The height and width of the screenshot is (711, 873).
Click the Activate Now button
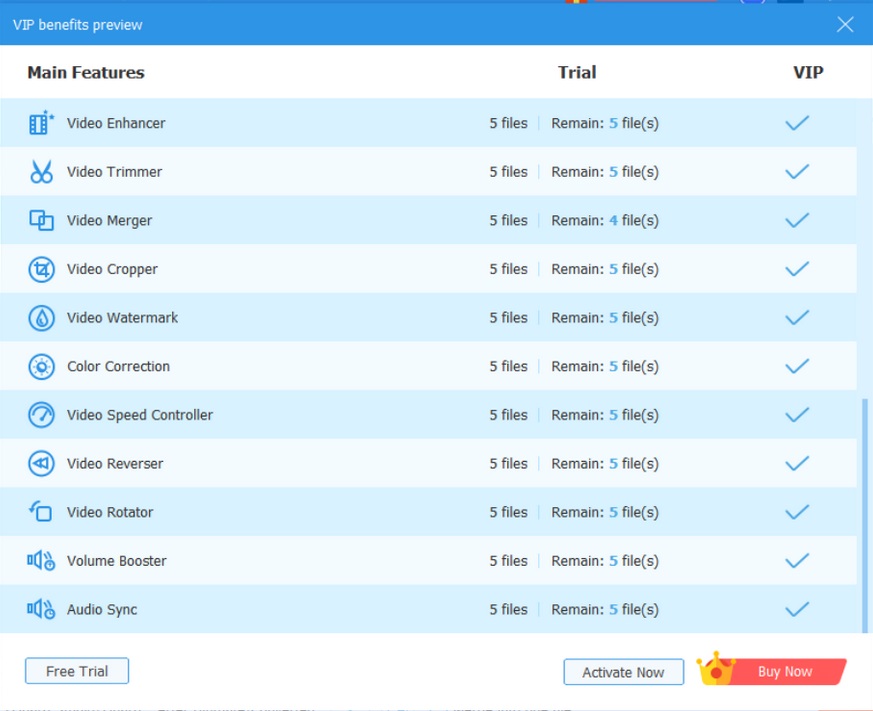(x=624, y=672)
